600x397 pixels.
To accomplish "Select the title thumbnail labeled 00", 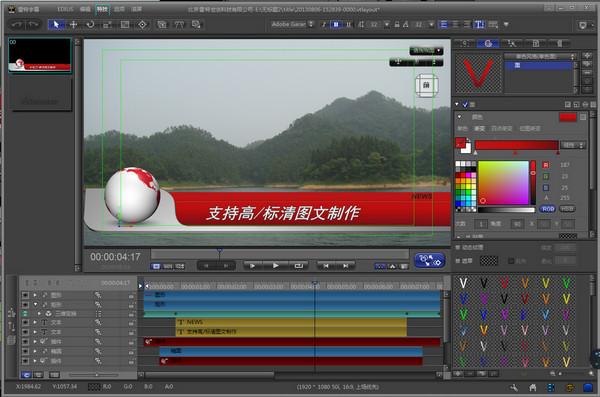I will click(x=40, y=55).
